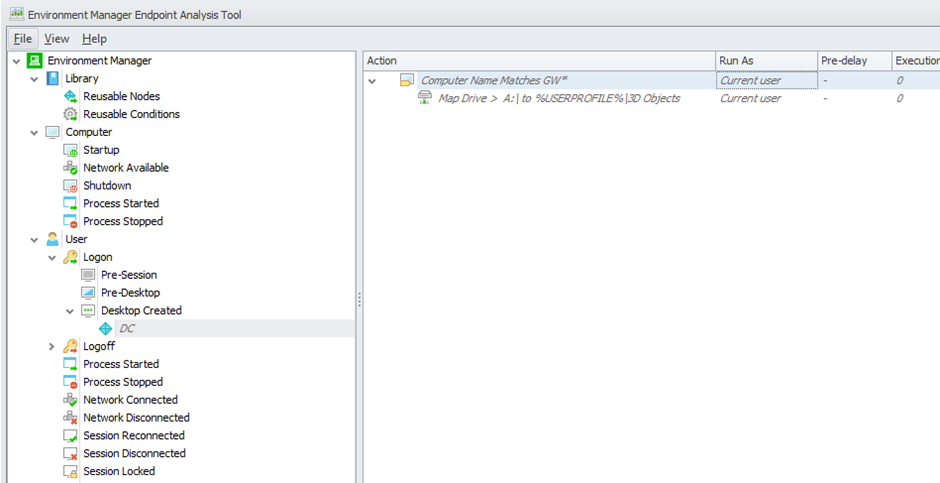The image size is (940, 483).
Task: Click the Session Disconnected icon
Action: tap(71, 453)
